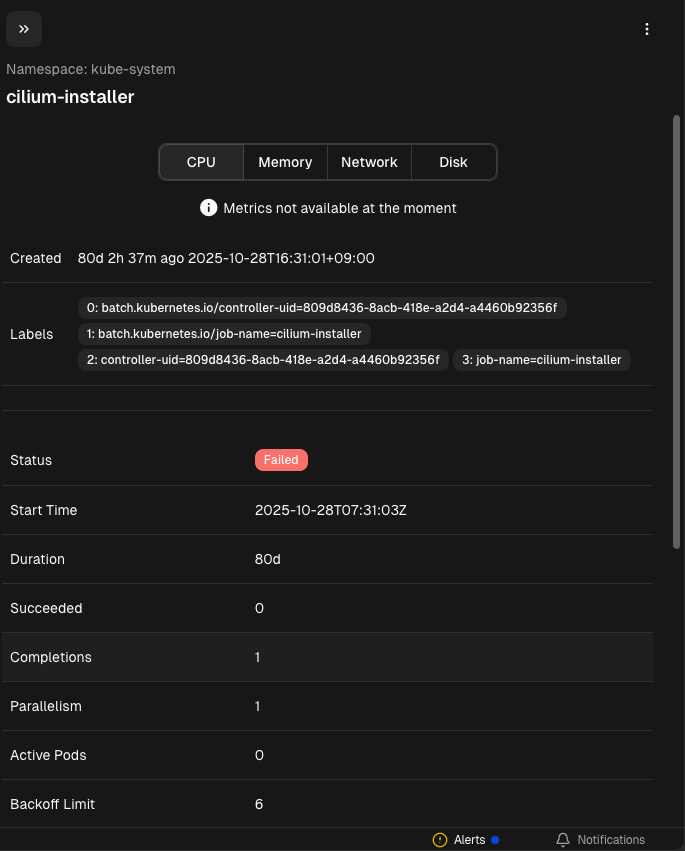Select the controller-uid label chip
The width and height of the screenshot is (685, 851).
click(263, 360)
